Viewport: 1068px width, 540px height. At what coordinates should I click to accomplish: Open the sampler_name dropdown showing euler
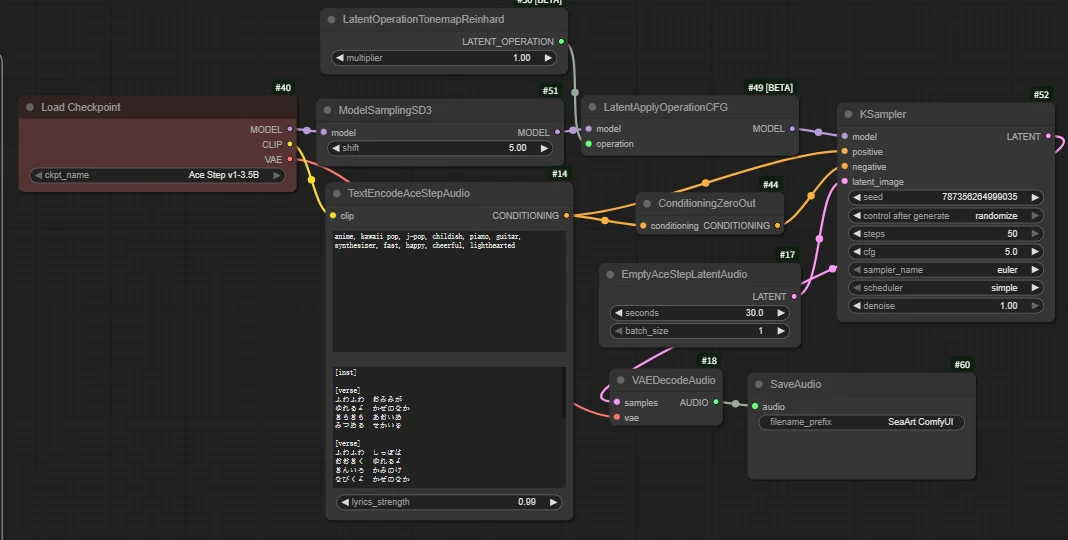(945, 270)
